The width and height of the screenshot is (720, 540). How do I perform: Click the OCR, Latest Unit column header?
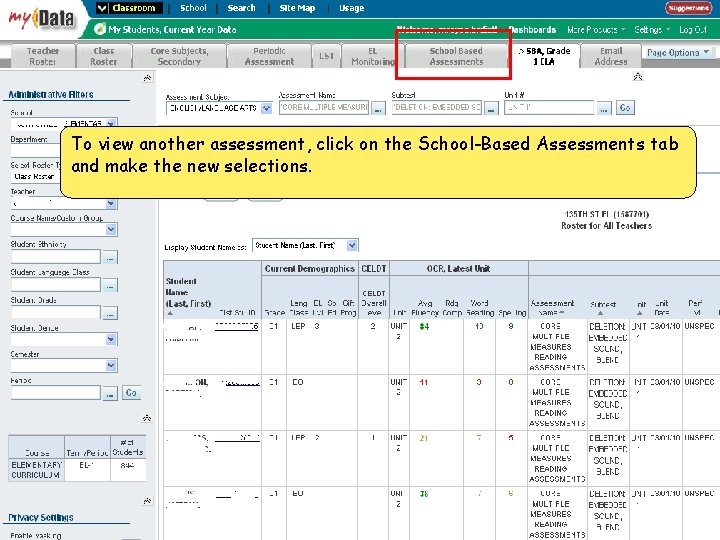pyautogui.click(x=458, y=269)
